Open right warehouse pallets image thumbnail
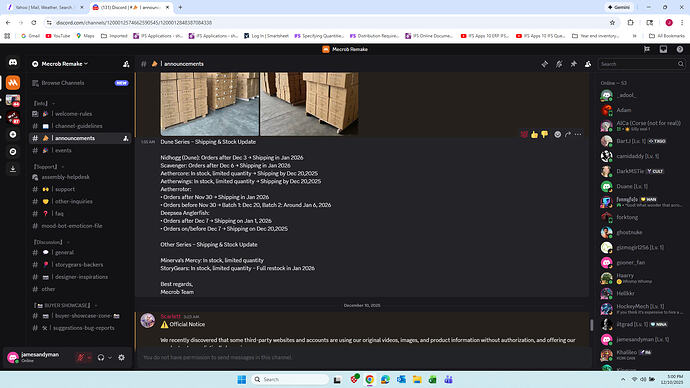690x388 pixels. click(x=309, y=104)
